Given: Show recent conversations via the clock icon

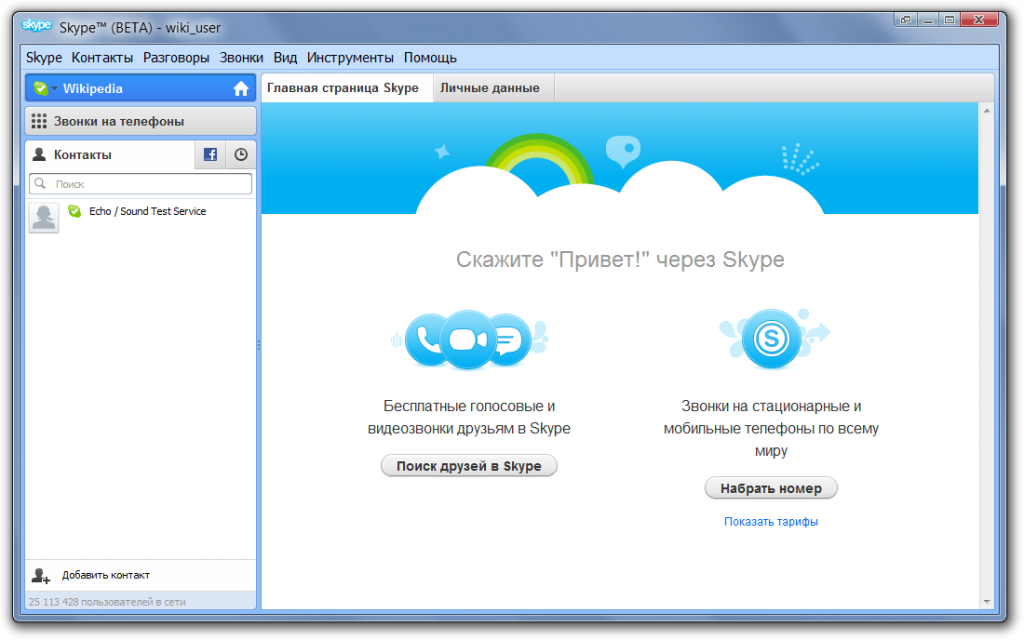Looking at the screenshot, I should click(x=241, y=155).
